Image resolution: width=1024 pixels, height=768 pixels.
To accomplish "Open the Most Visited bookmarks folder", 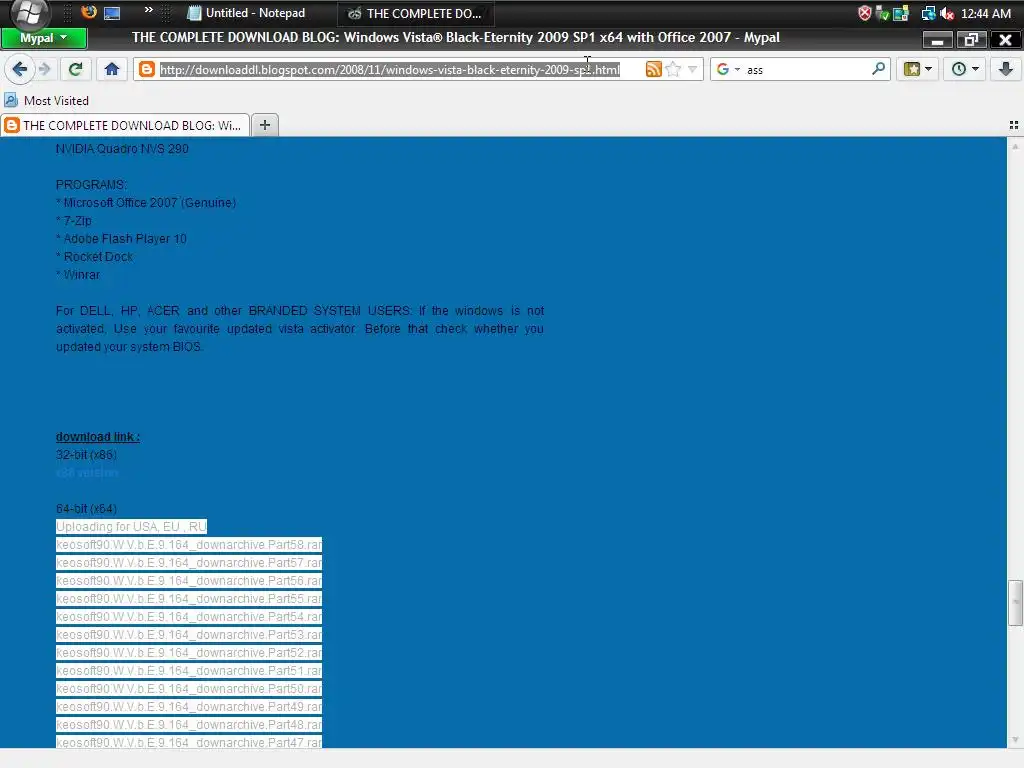I will click(x=46, y=101).
